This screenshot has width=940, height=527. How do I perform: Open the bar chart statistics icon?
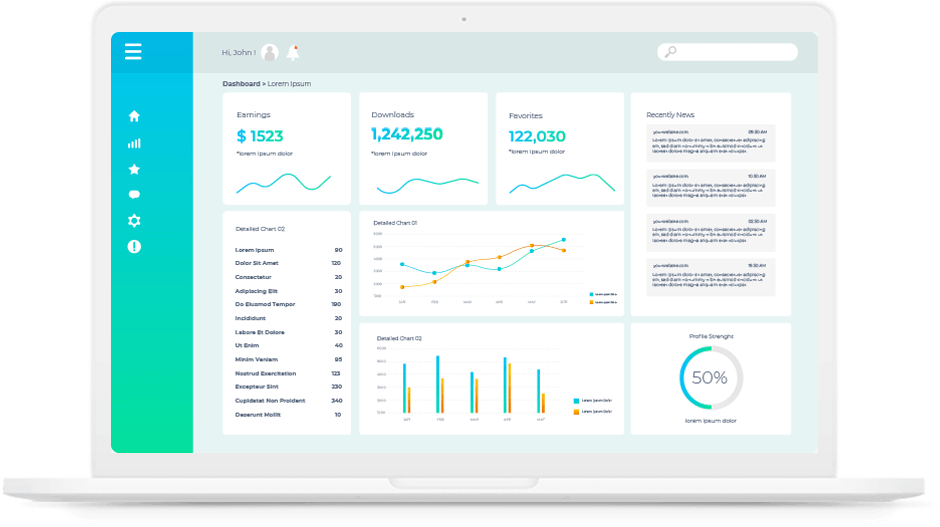[x=134, y=143]
